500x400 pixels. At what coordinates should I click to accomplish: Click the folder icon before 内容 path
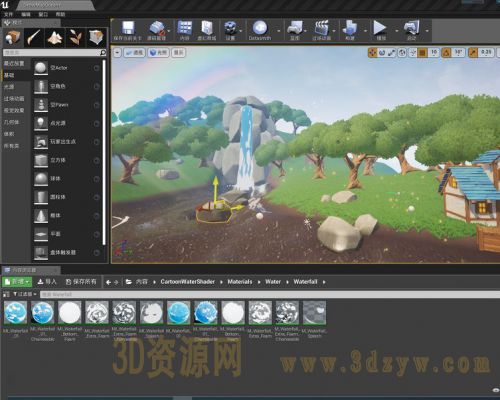tap(129, 282)
